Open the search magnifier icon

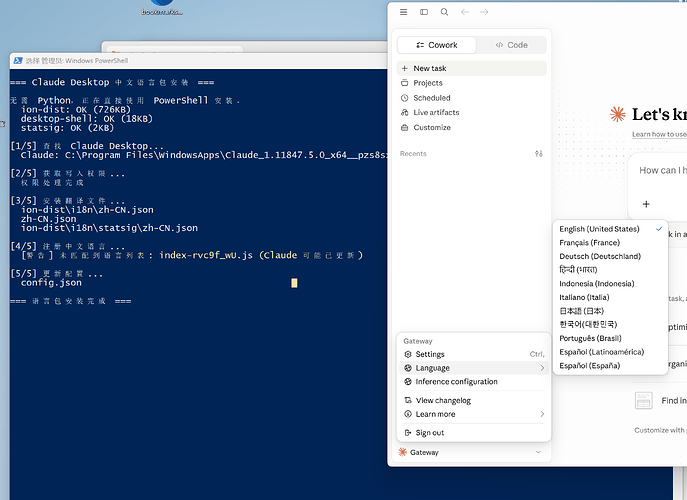[x=444, y=12]
